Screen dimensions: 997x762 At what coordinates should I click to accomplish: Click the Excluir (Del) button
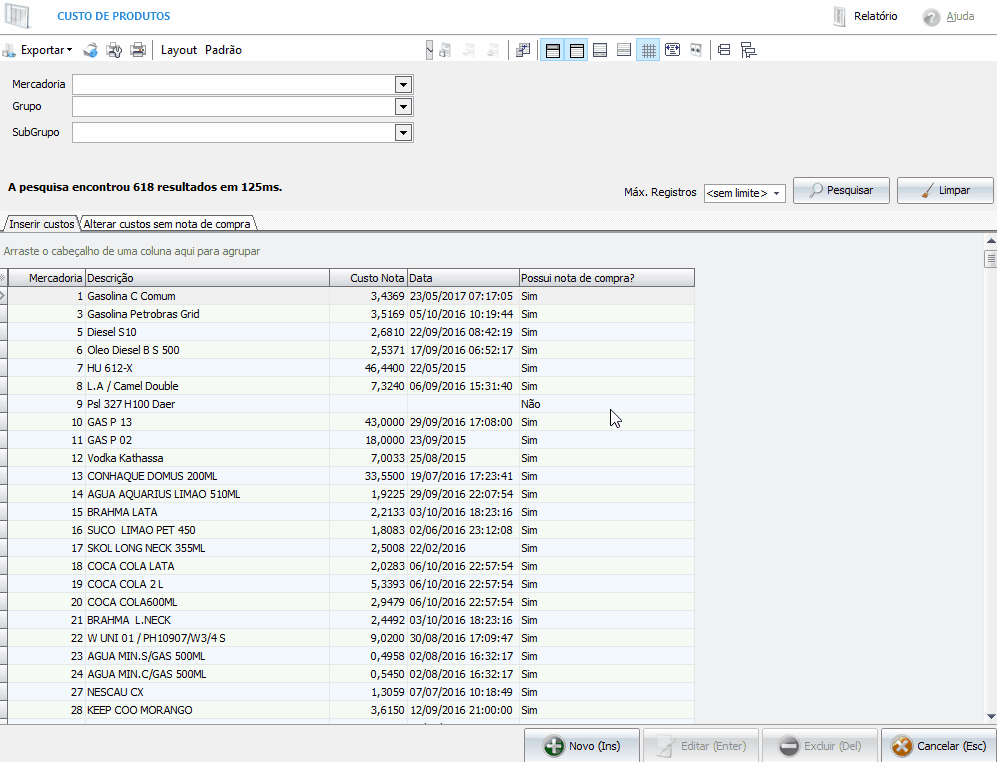point(820,745)
